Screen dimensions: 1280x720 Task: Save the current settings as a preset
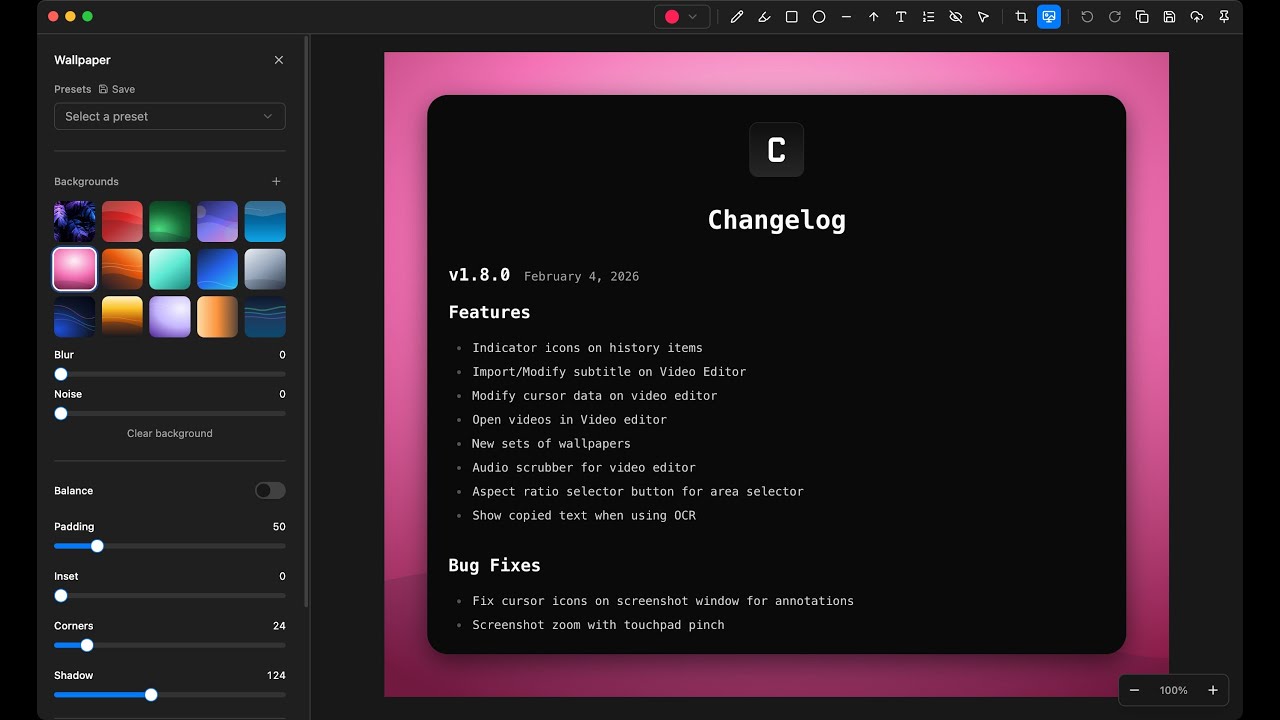click(117, 89)
